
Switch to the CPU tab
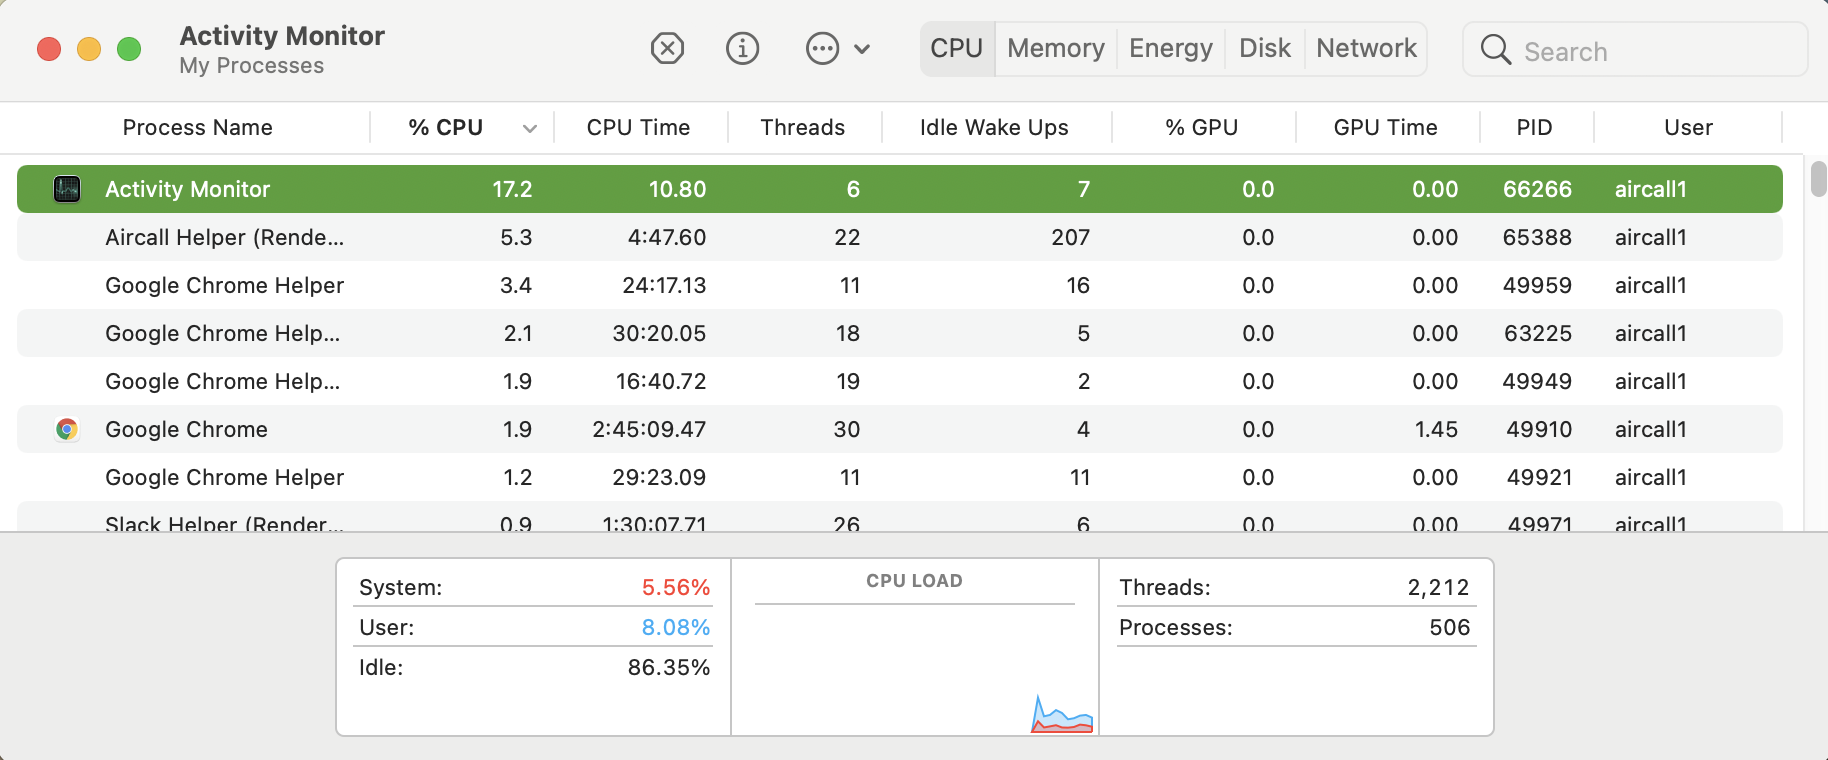957,48
